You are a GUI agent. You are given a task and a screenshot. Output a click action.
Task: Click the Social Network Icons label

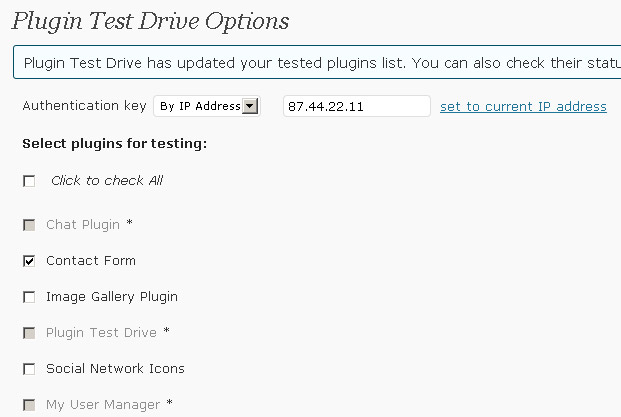[x=115, y=369]
